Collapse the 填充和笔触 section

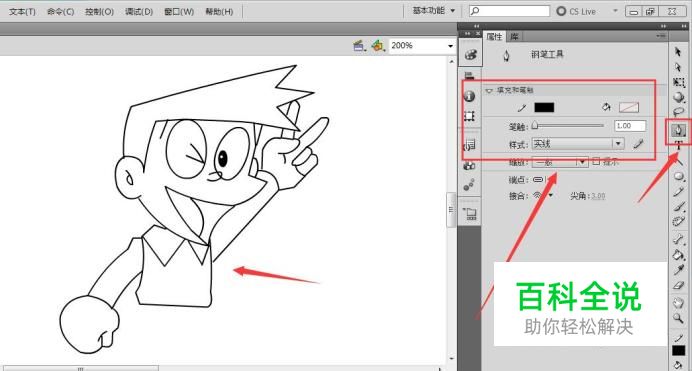click(x=489, y=90)
